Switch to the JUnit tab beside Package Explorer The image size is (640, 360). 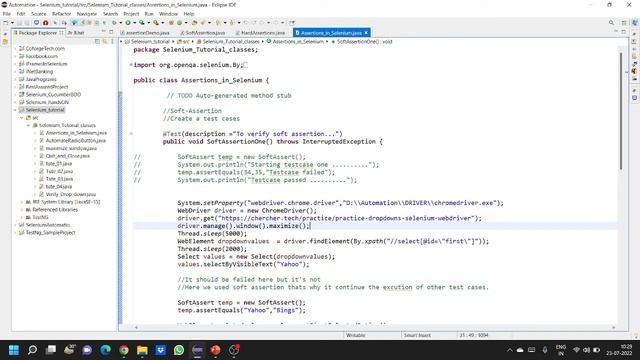point(77,33)
